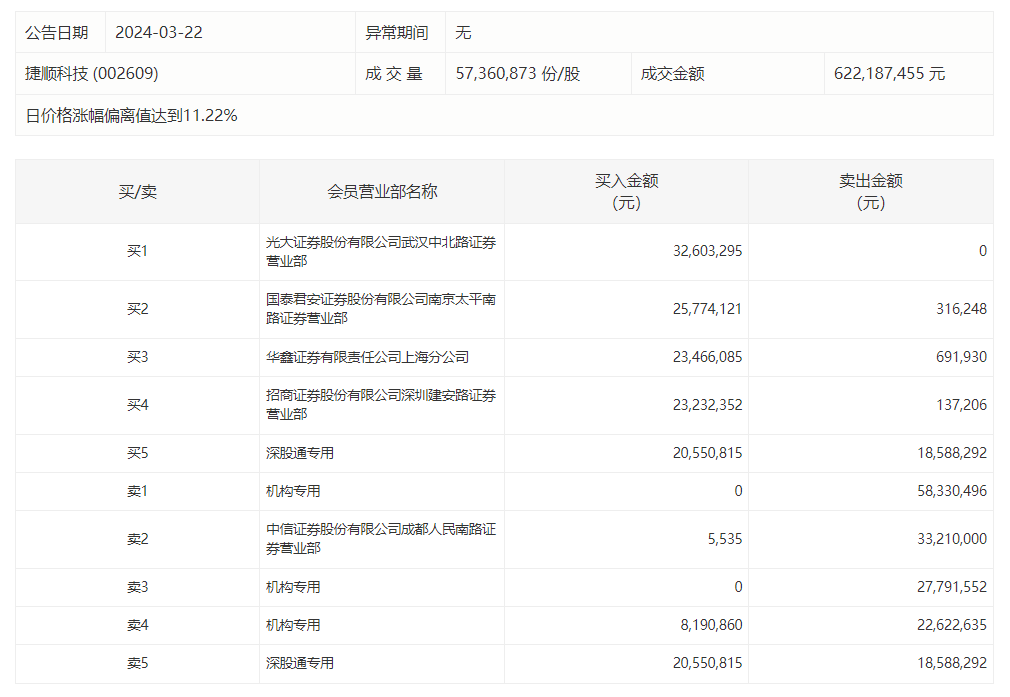
Task: Click the 日价格涨幅偏离值达到11.22% reason text
Action: pyautogui.click(x=131, y=115)
